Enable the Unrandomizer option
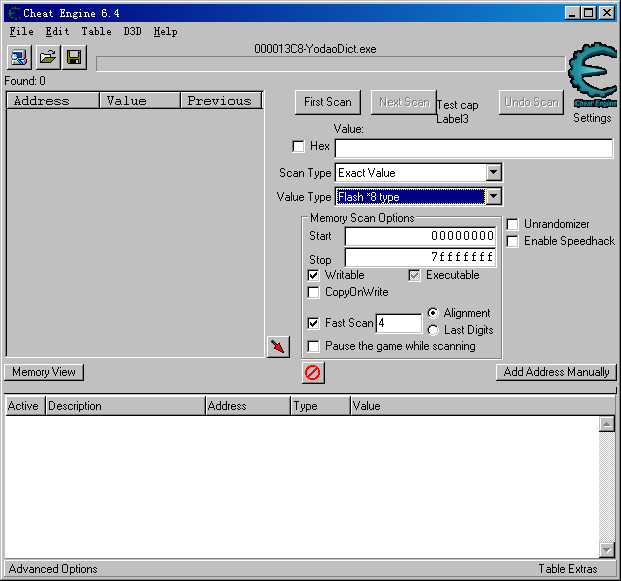 [513, 224]
